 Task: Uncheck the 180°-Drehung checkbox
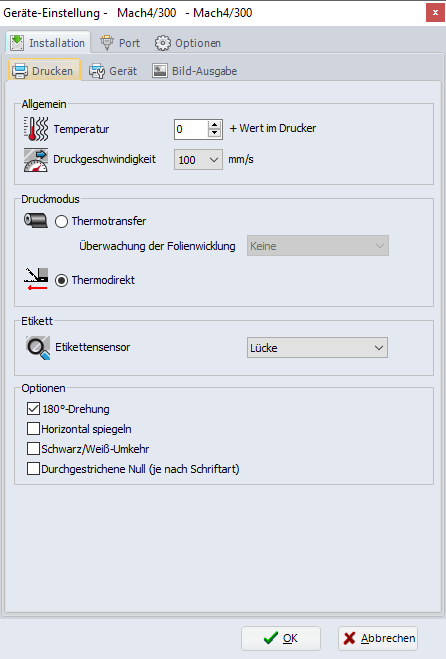pyautogui.click(x=33, y=409)
